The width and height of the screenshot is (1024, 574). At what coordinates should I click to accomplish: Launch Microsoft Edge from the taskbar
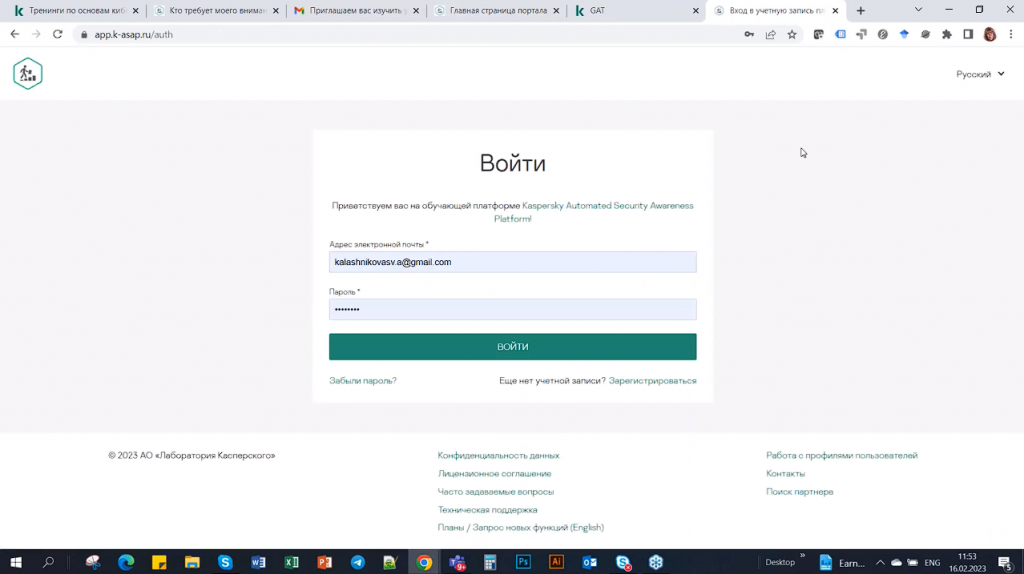(x=126, y=562)
